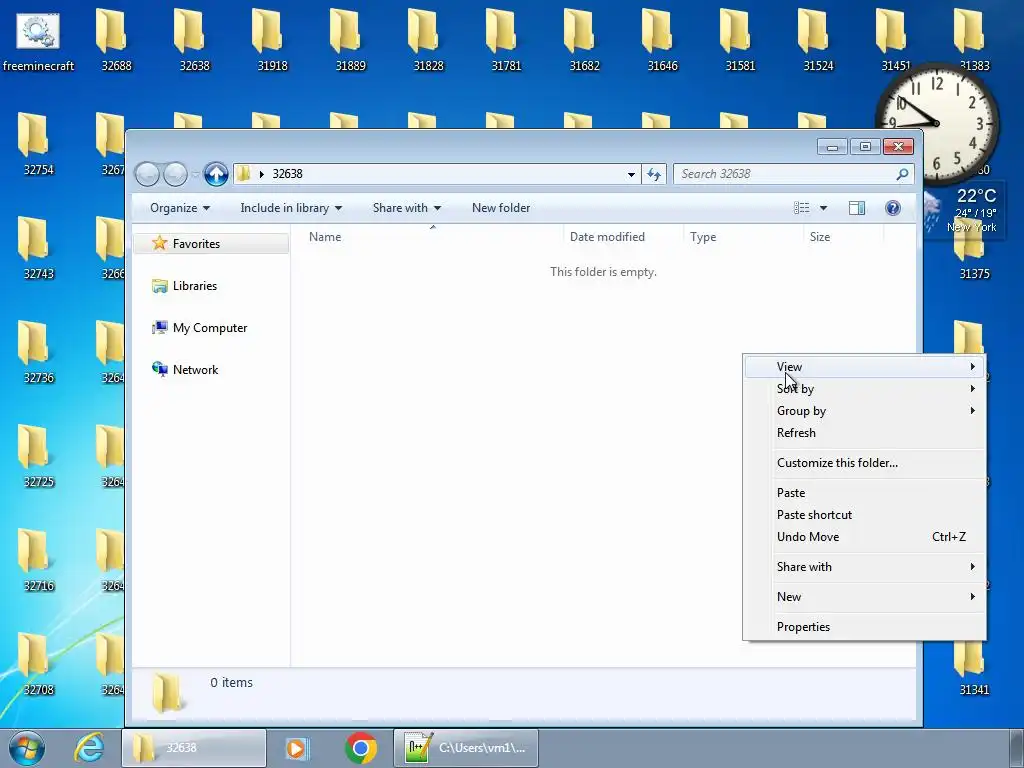Select desktop folder 31682
The width and height of the screenshot is (1024, 768).
[584, 40]
